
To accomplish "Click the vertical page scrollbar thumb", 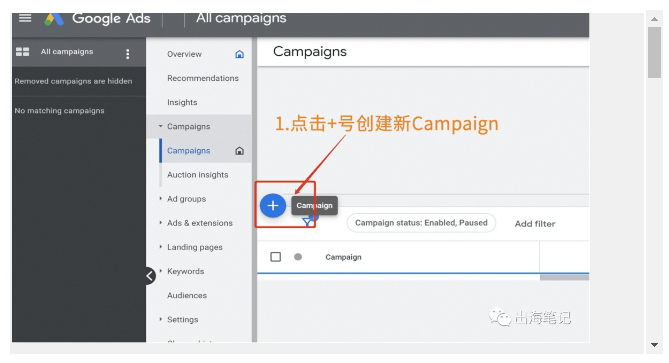I will pyautogui.click(x=654, y=52).
